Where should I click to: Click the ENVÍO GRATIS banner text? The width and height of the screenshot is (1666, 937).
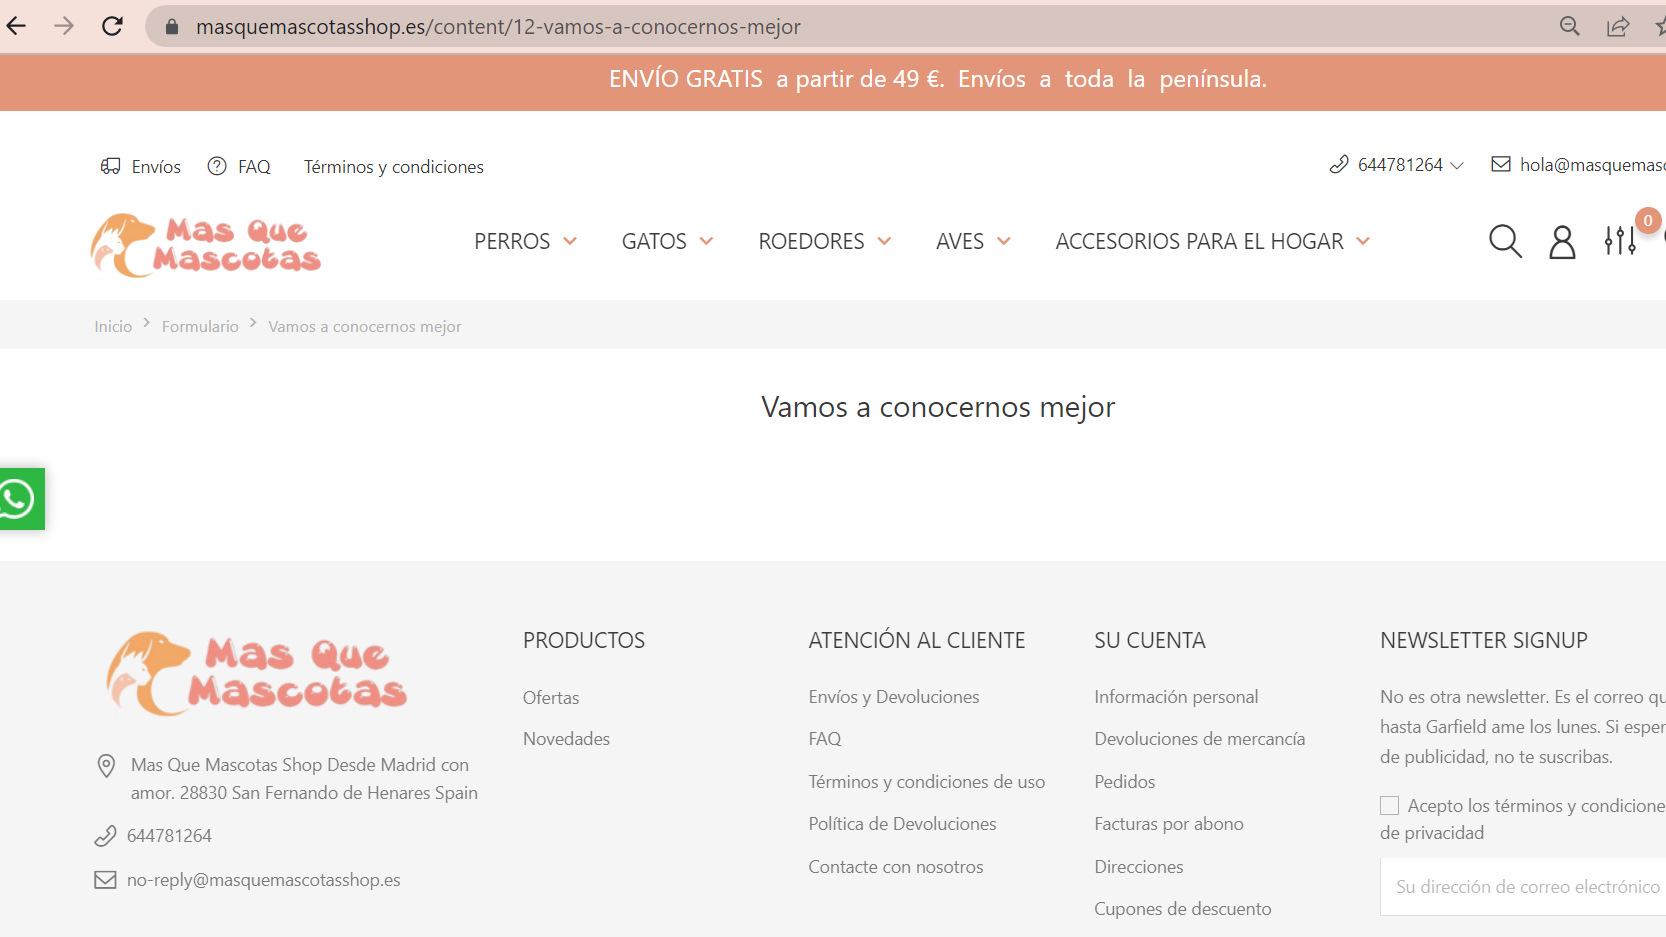click(x=938, y=79)
